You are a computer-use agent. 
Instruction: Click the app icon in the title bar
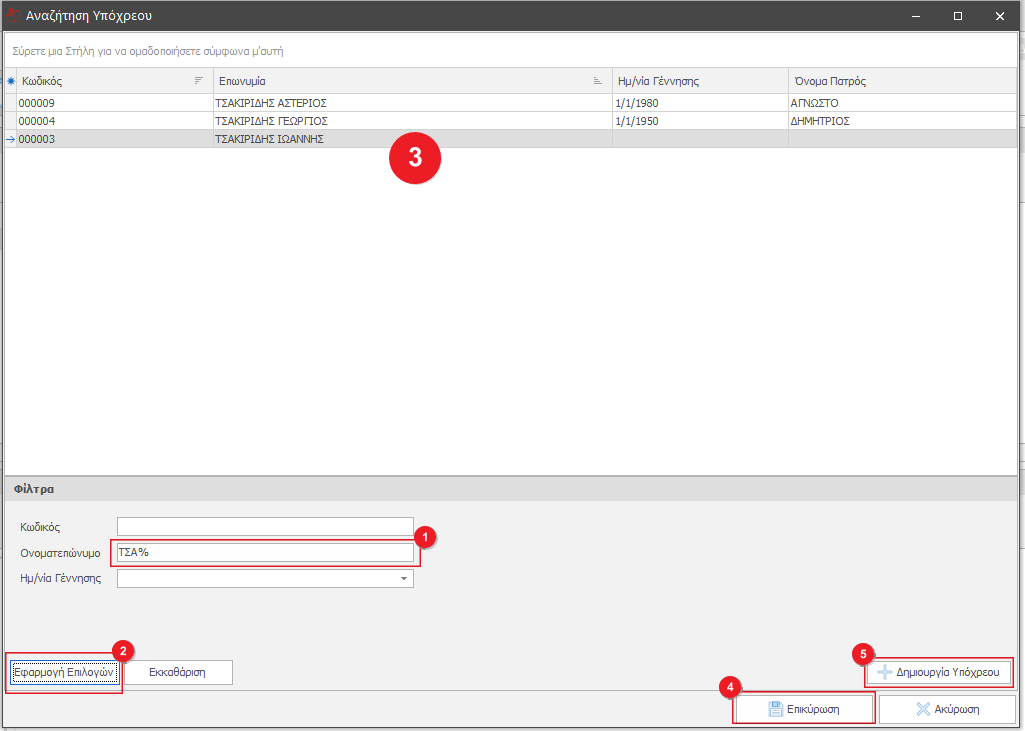(x=14, y=15)
